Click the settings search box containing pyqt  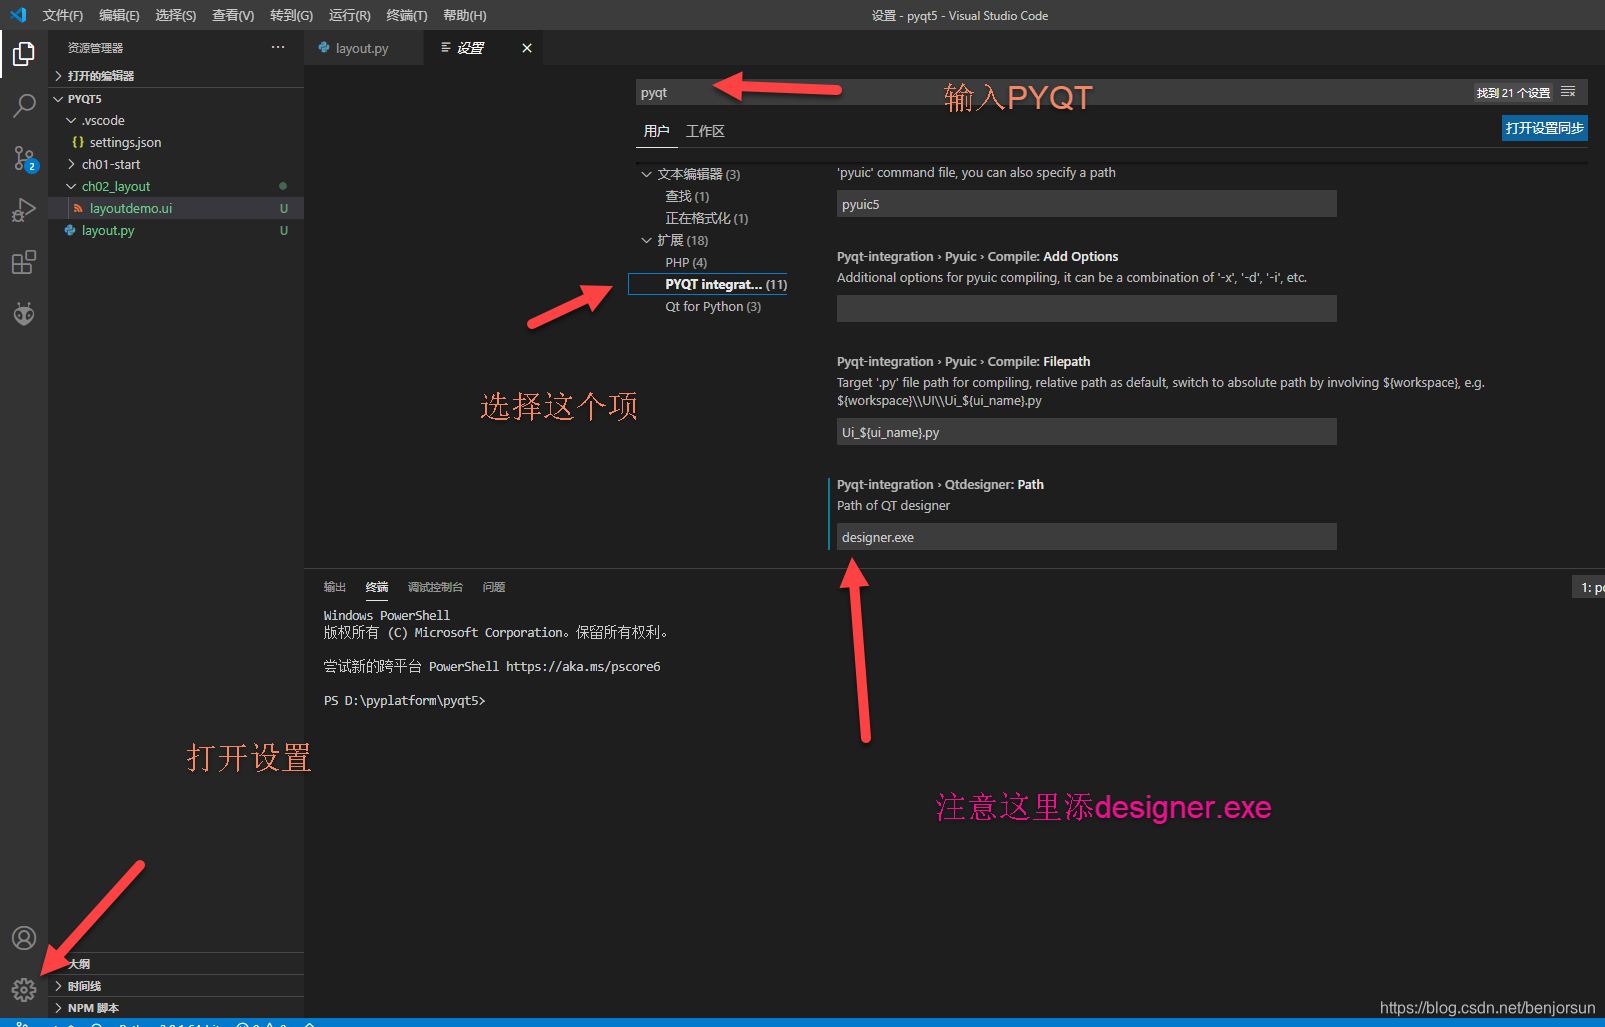(1050, 92)
